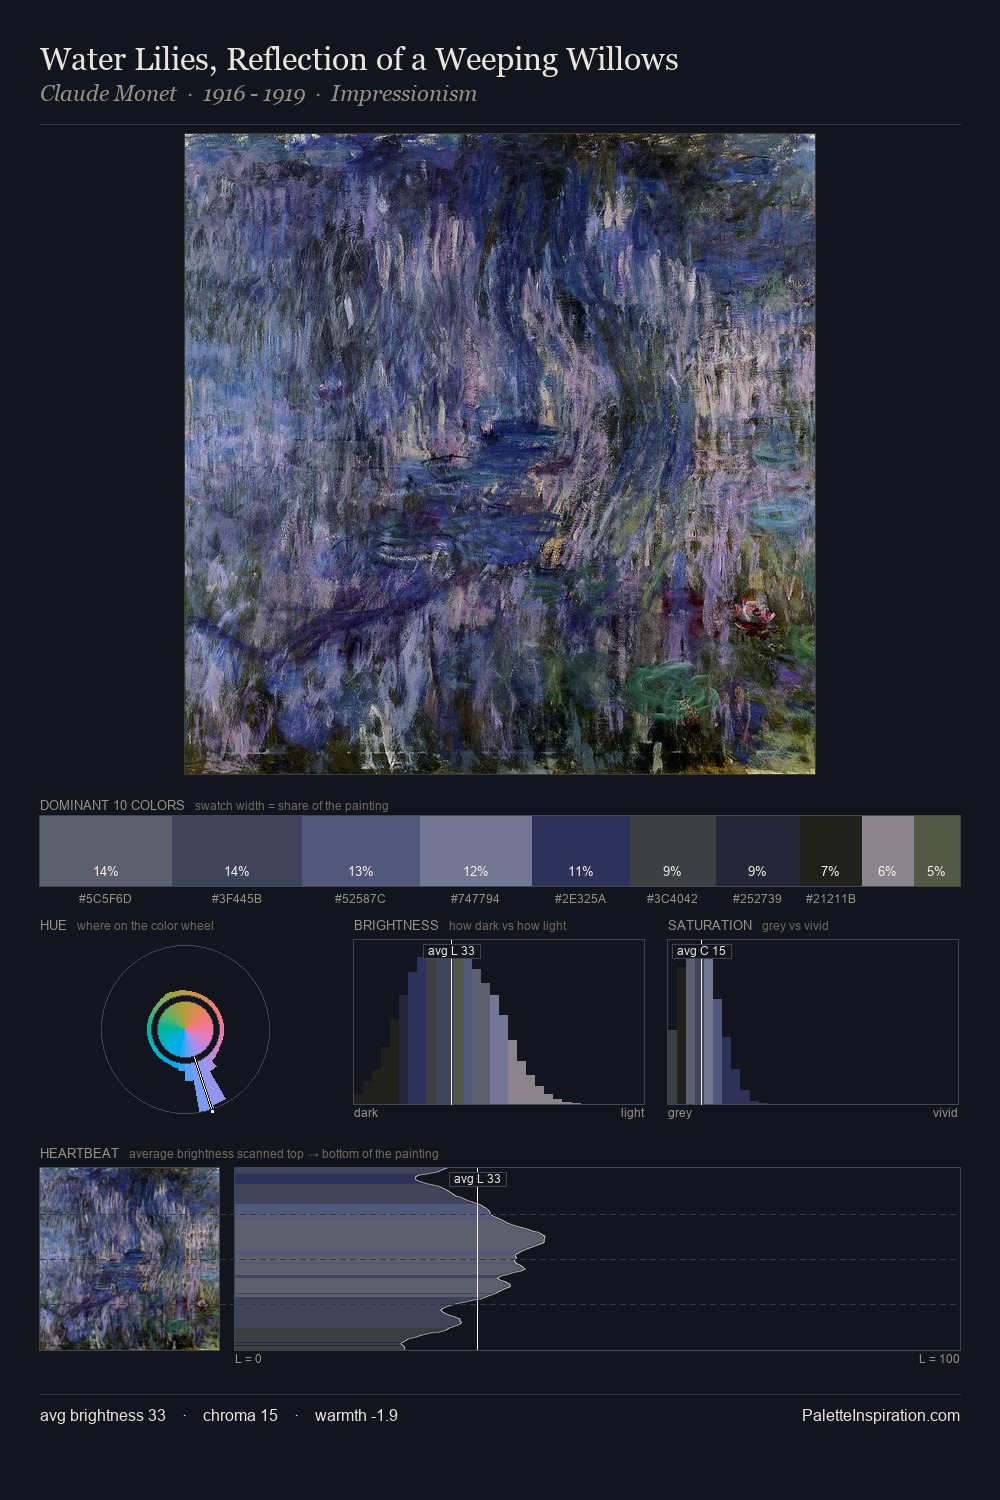
Task: Click the 'light' axis label
Action: tap(632, 1113)
